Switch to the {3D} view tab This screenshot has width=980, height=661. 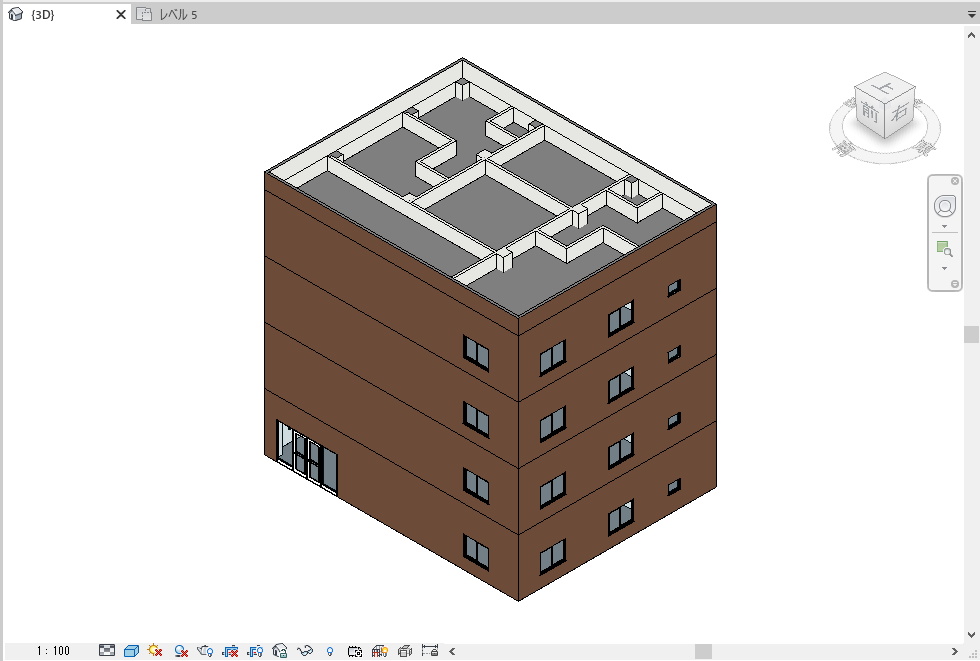(x=42, y=14)
